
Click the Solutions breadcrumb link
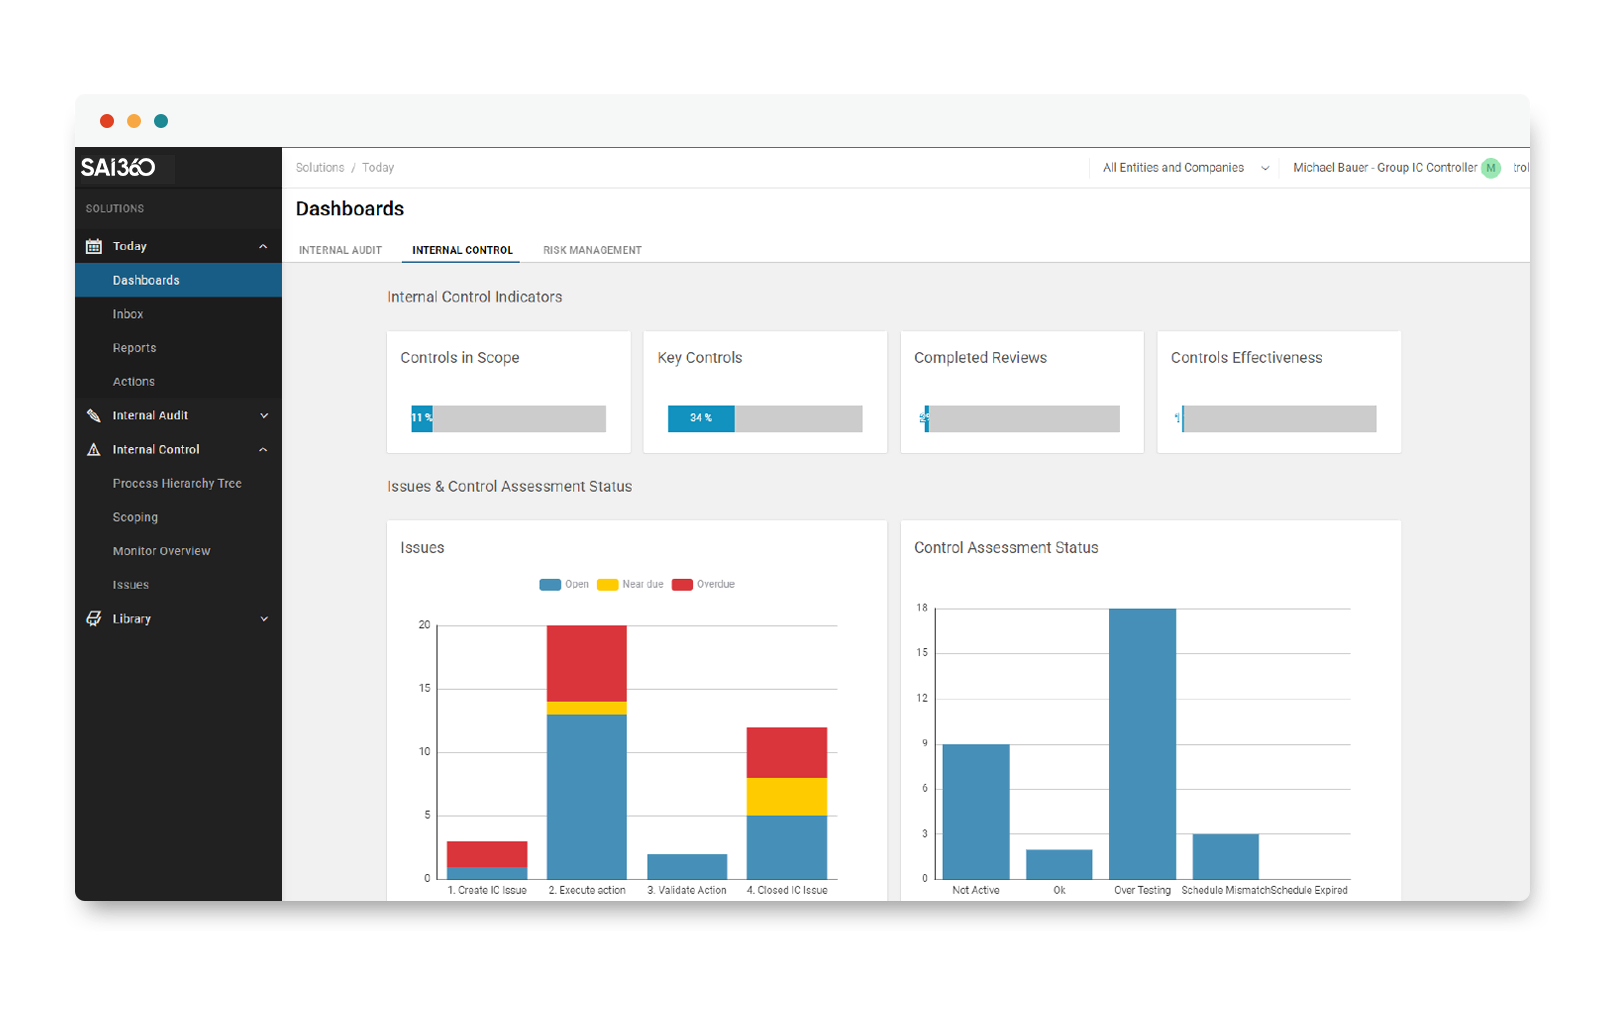[320, 168]
